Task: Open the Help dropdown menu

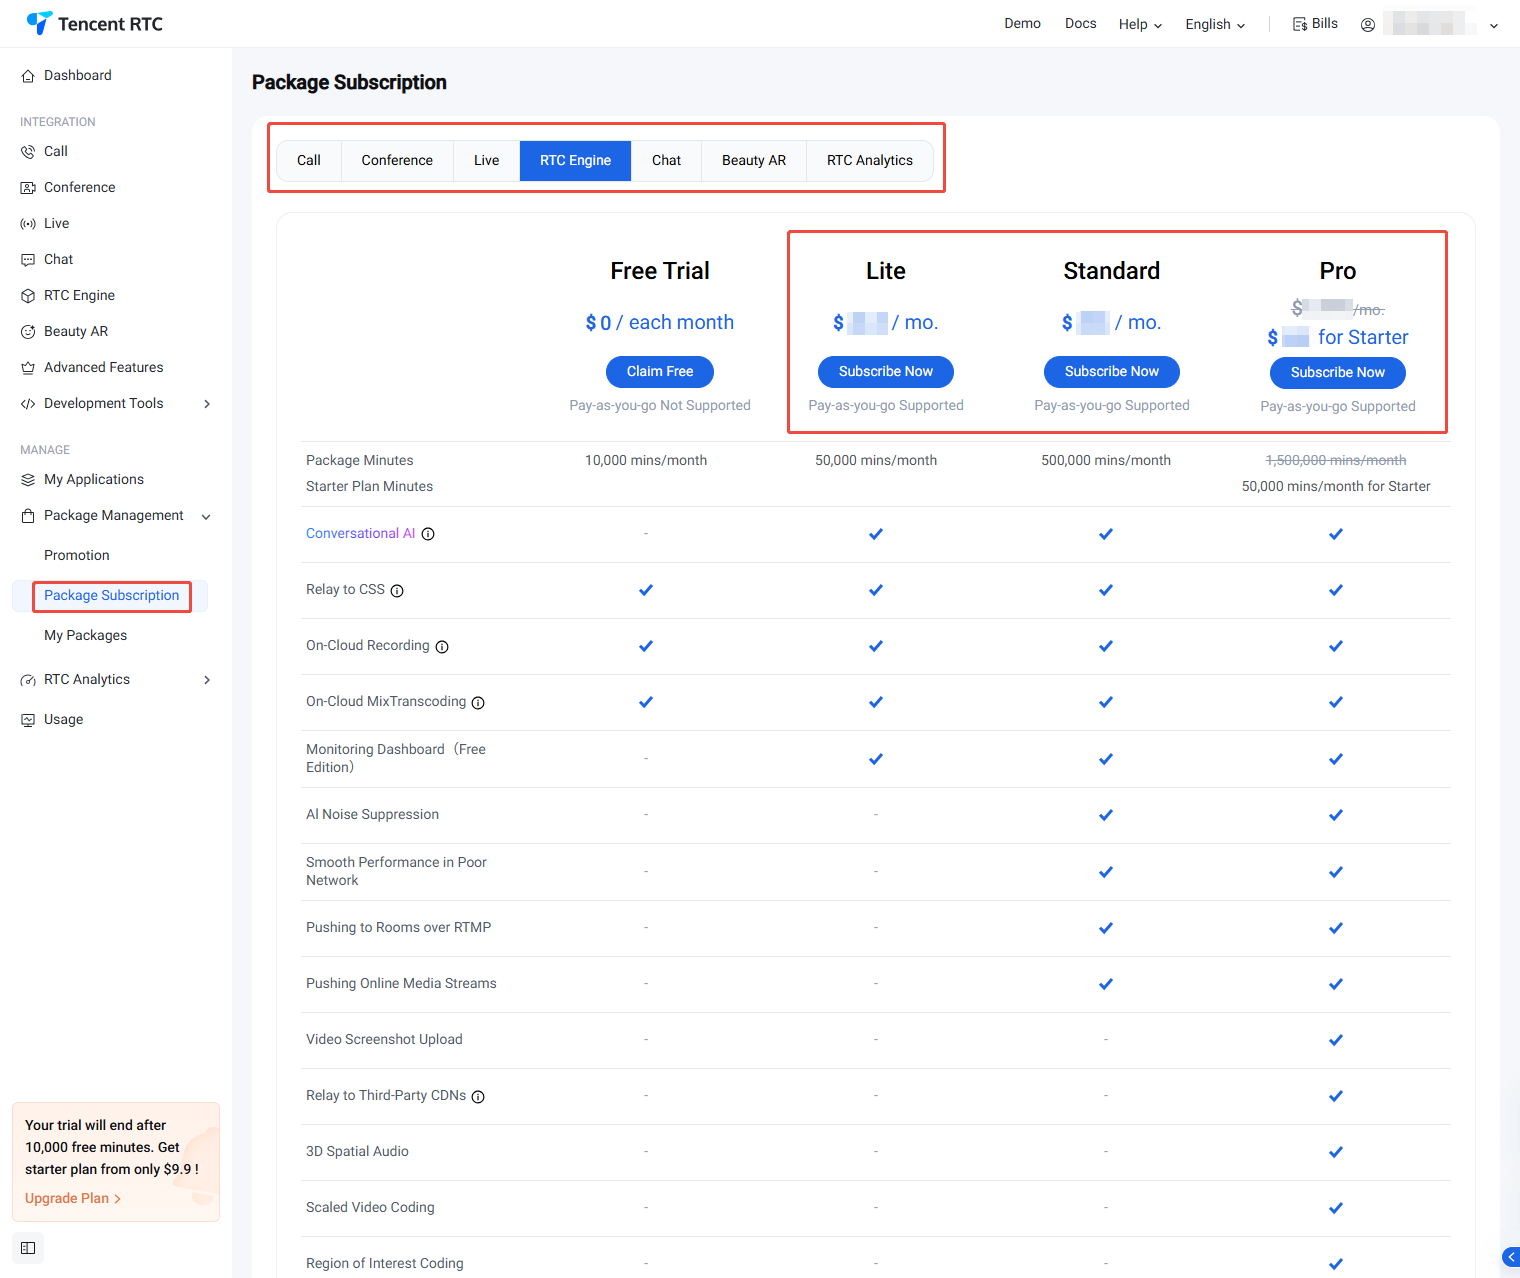Action: pos(1140,24)
